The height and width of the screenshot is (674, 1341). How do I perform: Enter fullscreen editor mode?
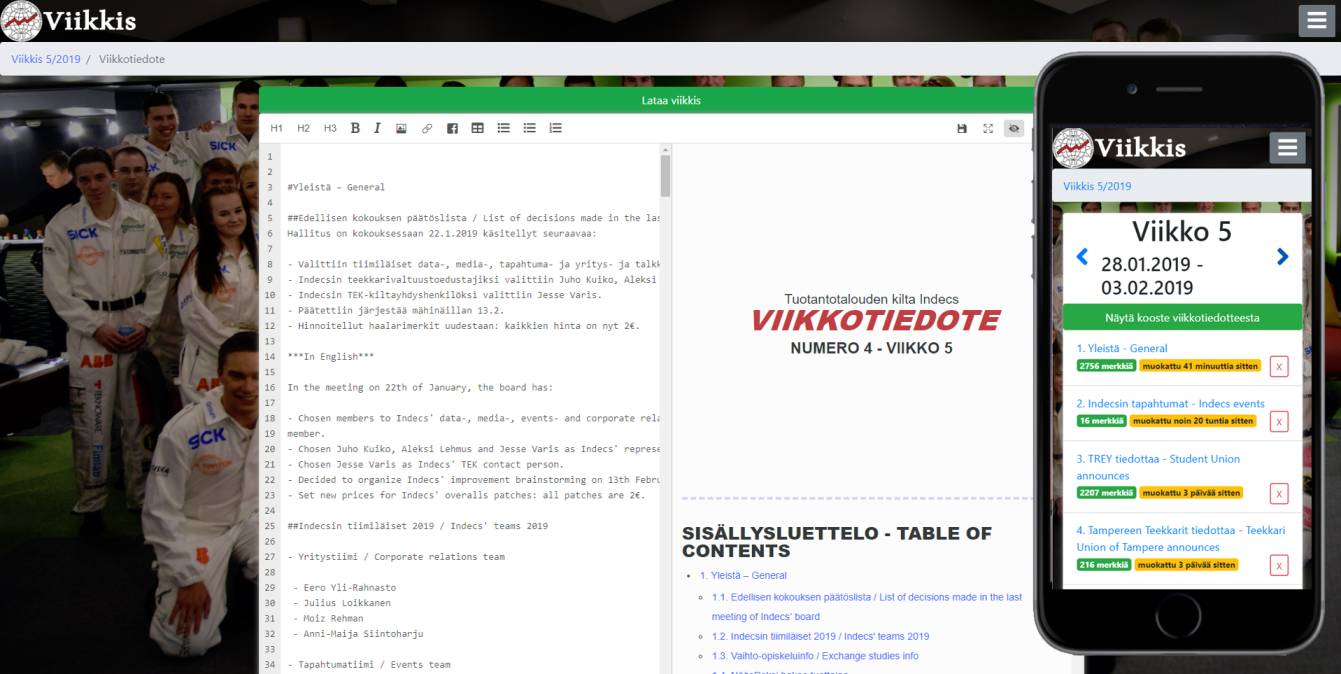(x=988, y=128)
